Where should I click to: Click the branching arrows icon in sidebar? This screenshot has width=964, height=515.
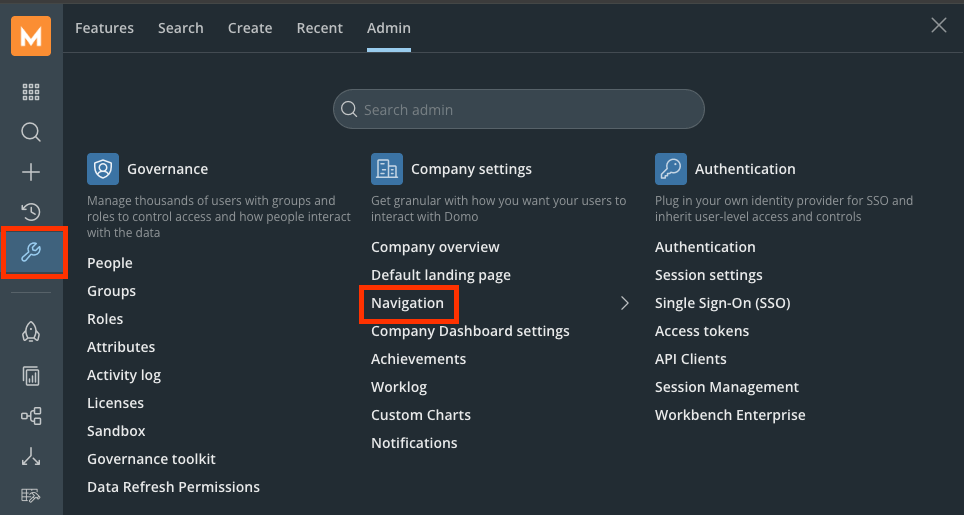point(31,457)
